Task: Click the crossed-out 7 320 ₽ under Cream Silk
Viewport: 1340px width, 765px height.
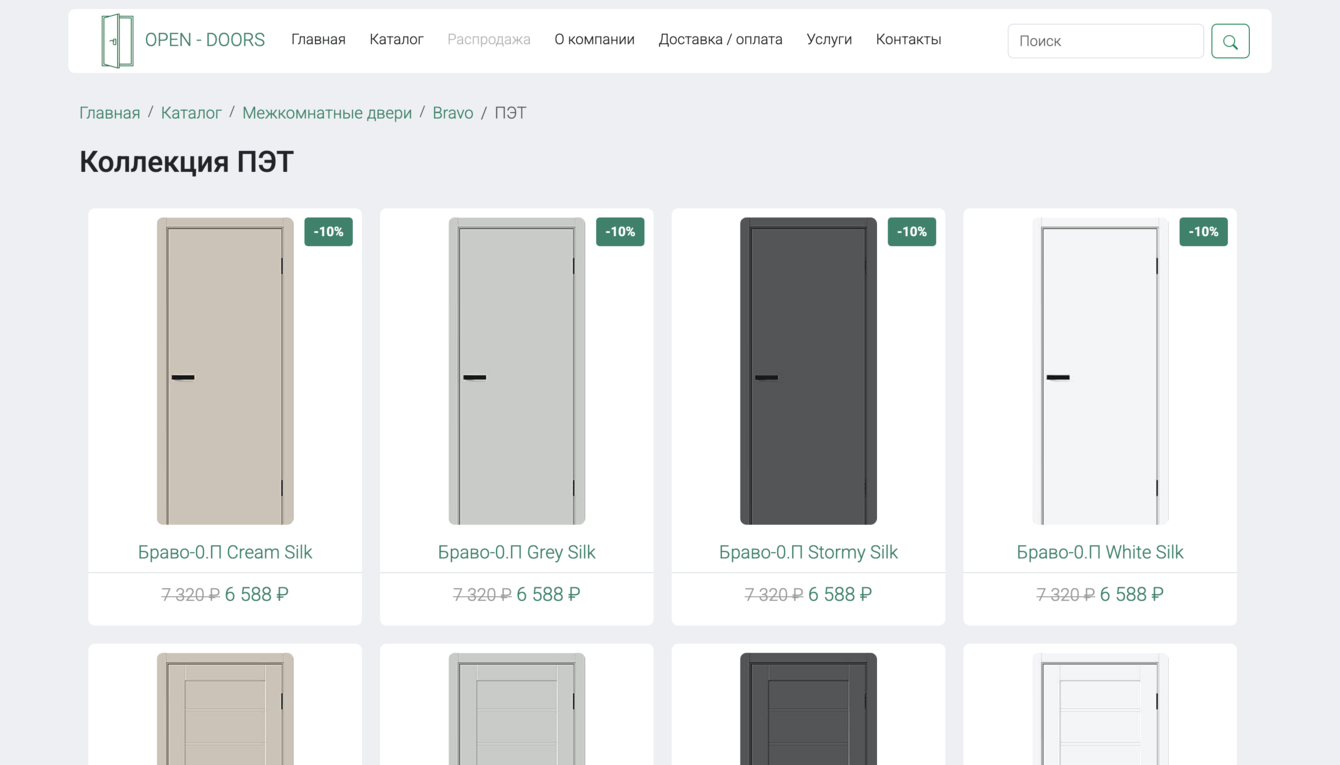Action: (x=190, y=595)
